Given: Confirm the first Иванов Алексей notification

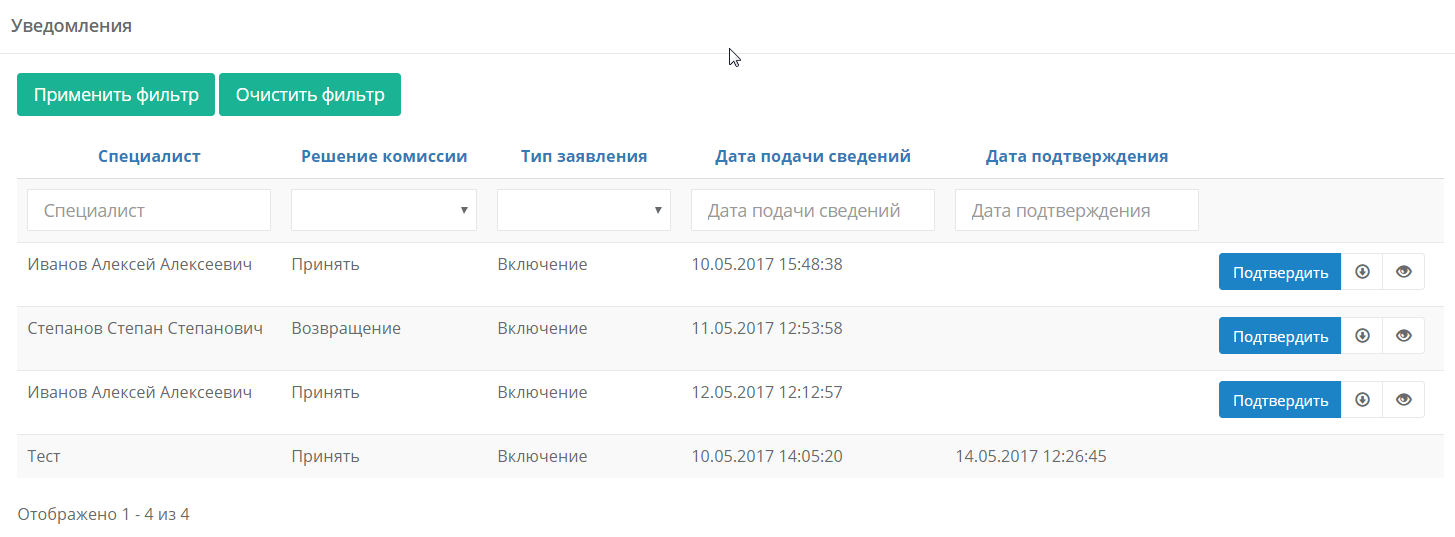Looking at the screenshot, I should pos(1280,272).
